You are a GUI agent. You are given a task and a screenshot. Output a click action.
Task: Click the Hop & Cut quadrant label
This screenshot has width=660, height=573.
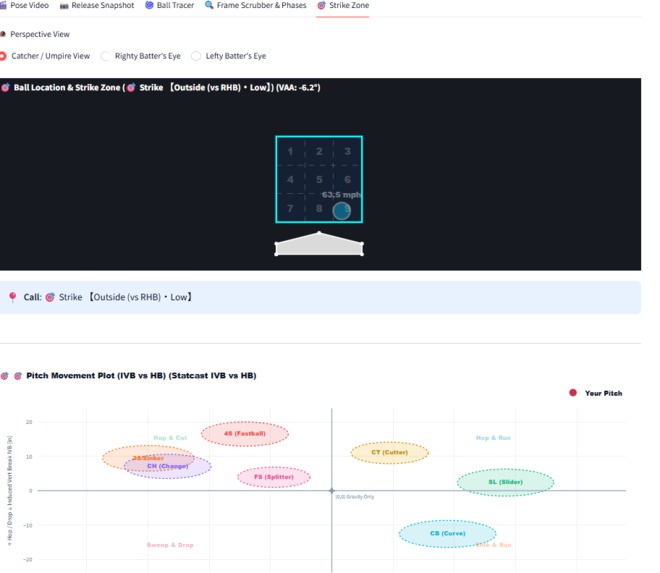tap(170, 438)
